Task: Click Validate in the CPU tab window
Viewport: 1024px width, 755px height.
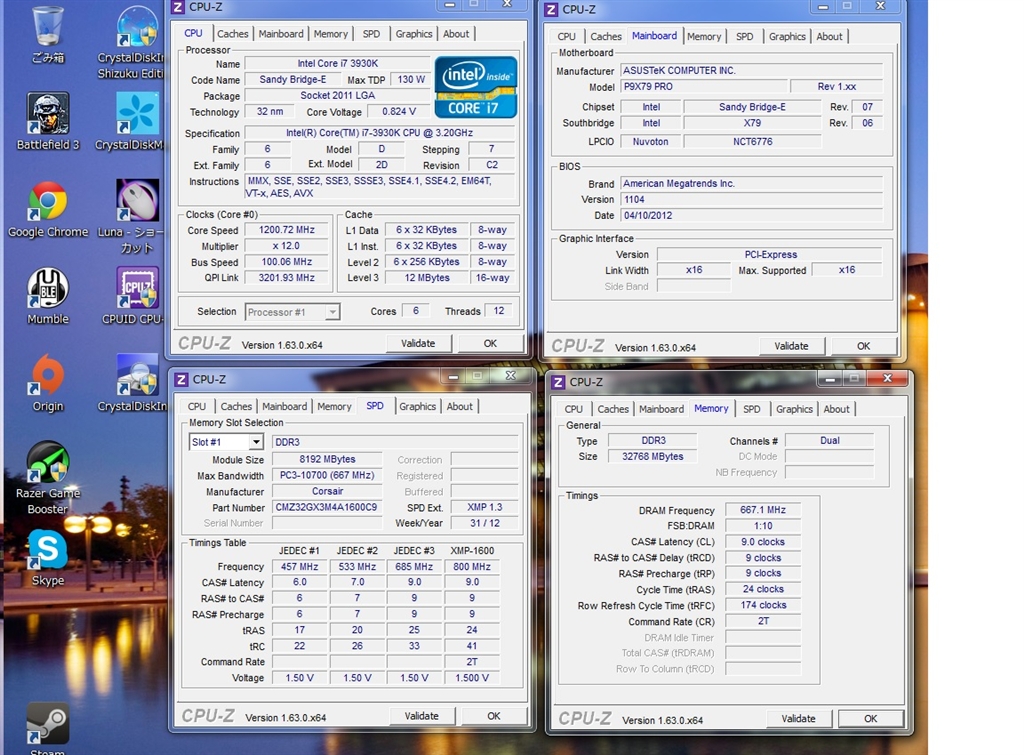Action: pos(418,343)
